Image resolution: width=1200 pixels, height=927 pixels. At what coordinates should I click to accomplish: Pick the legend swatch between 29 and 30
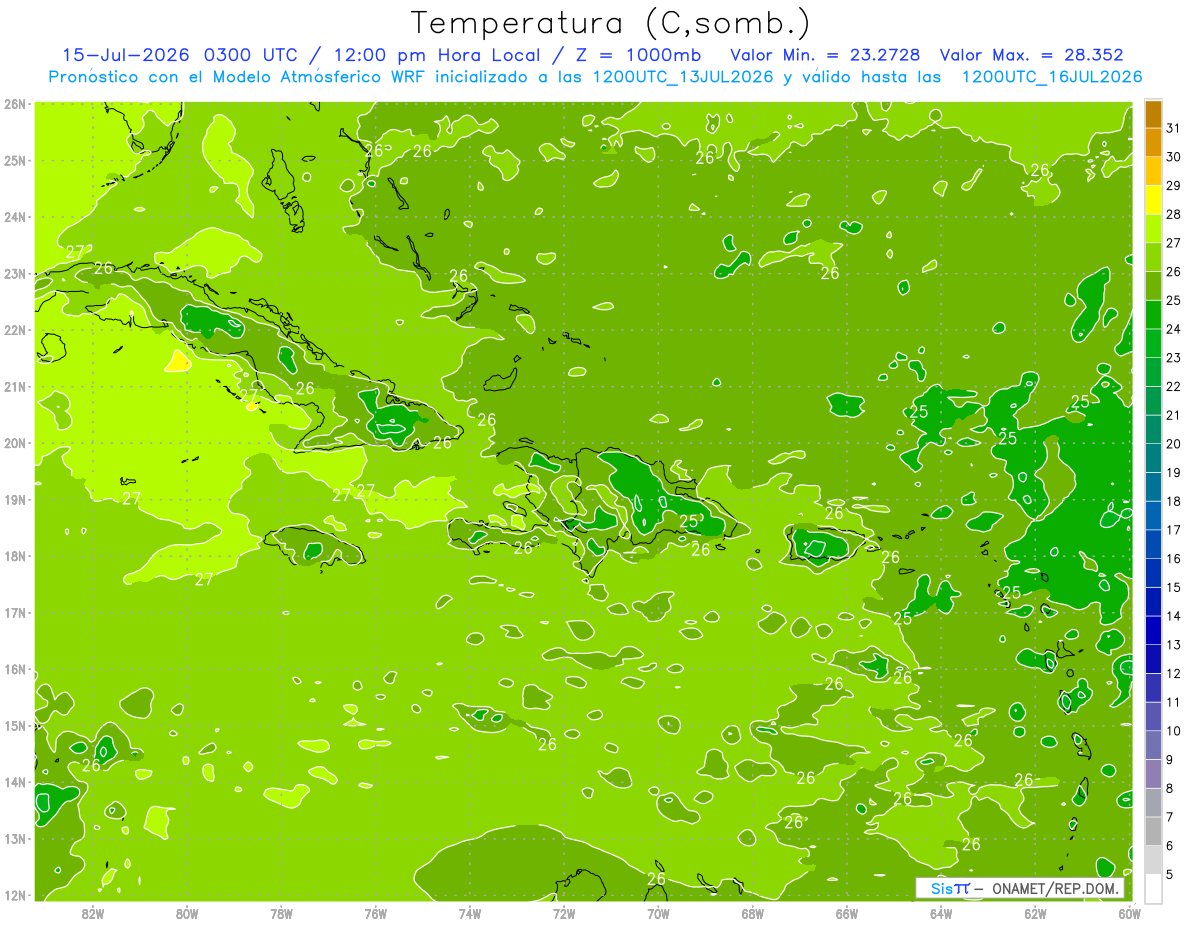point(1153,172)
